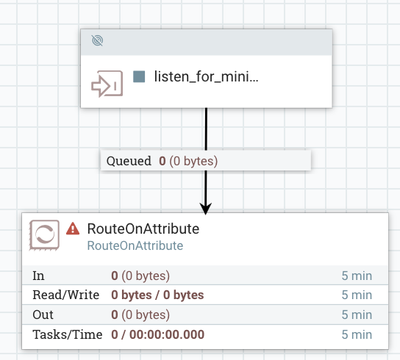Click the input port arrow icon

(x=107, y=84)
